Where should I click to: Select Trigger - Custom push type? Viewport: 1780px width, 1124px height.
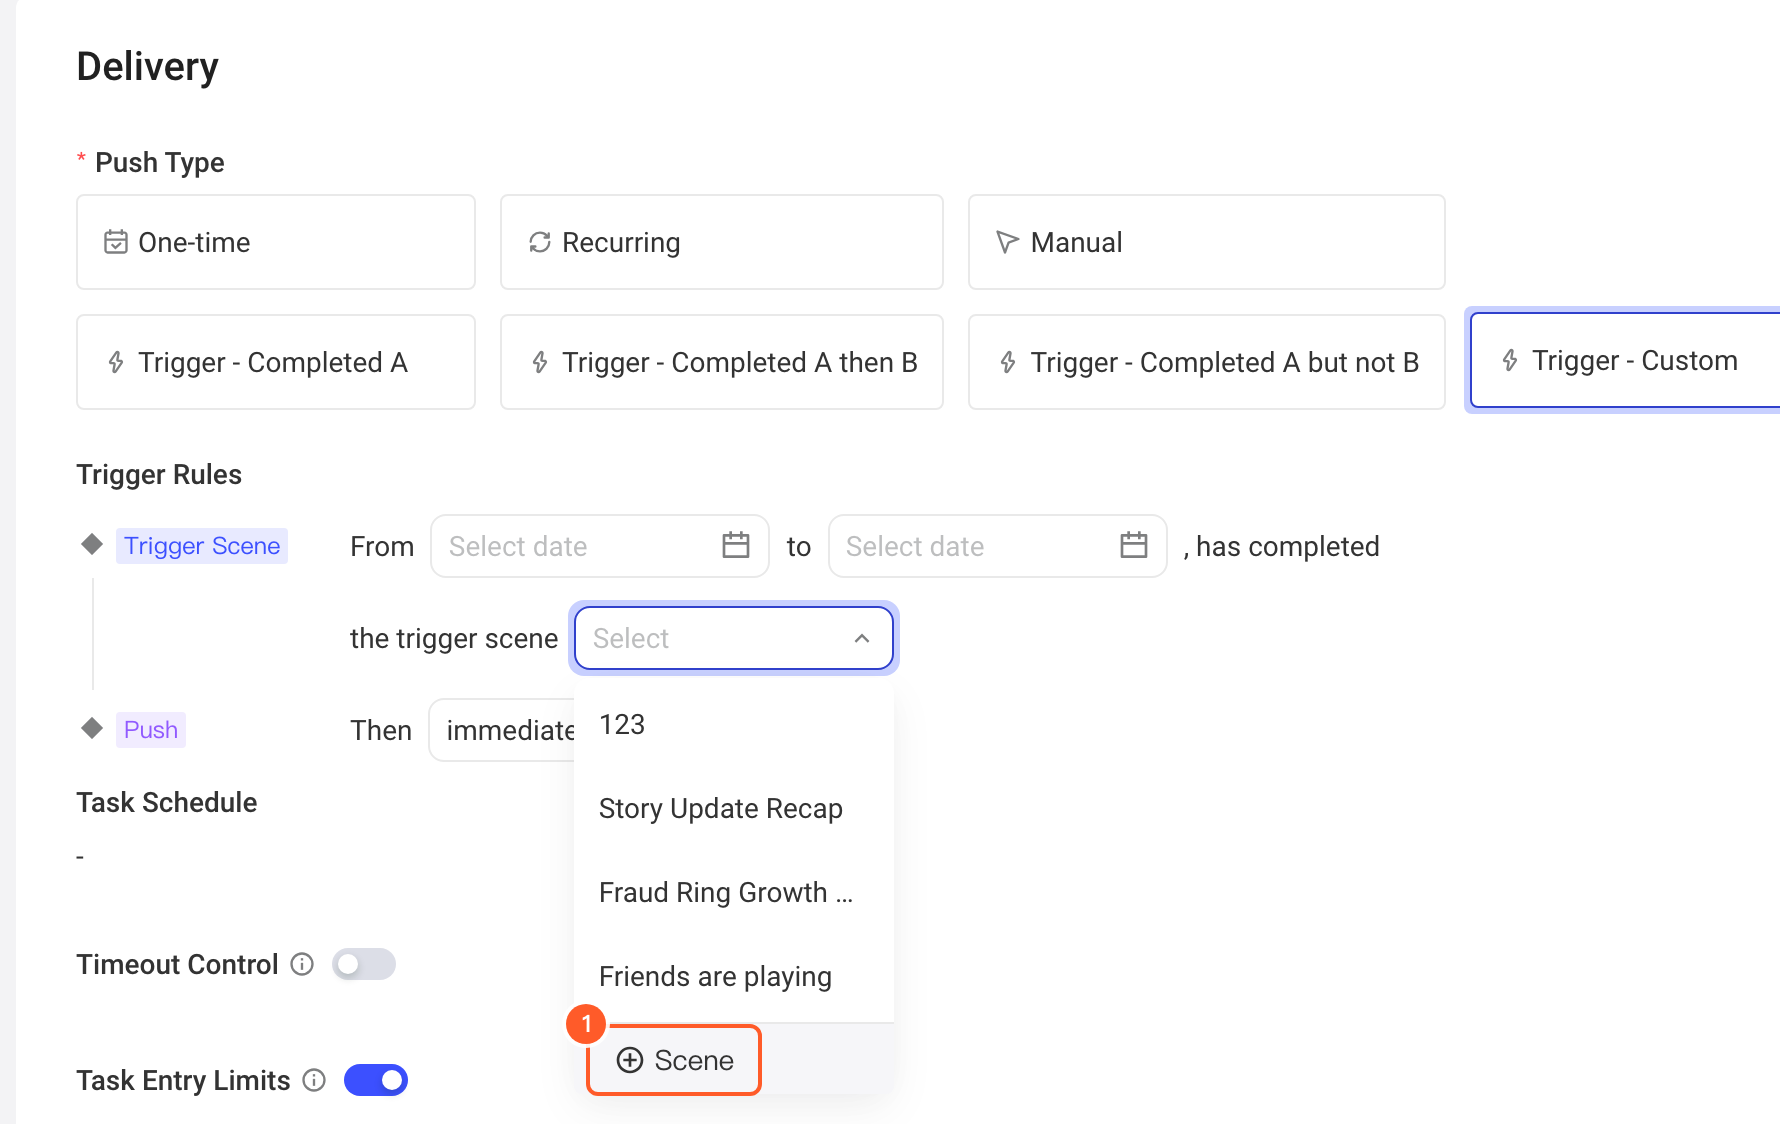click(1625, 360)
